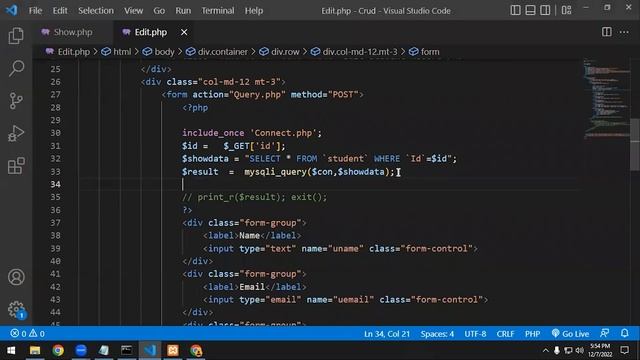Click the editor minimap
Viewport: 640px width, 360px height.
[607, 98]
